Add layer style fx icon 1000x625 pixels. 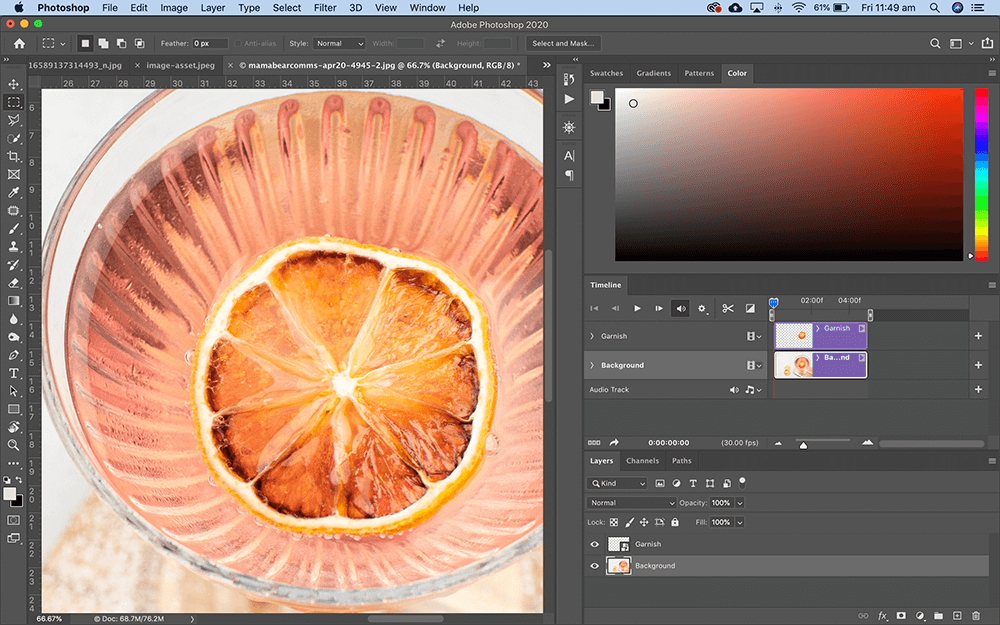[882, 616]
